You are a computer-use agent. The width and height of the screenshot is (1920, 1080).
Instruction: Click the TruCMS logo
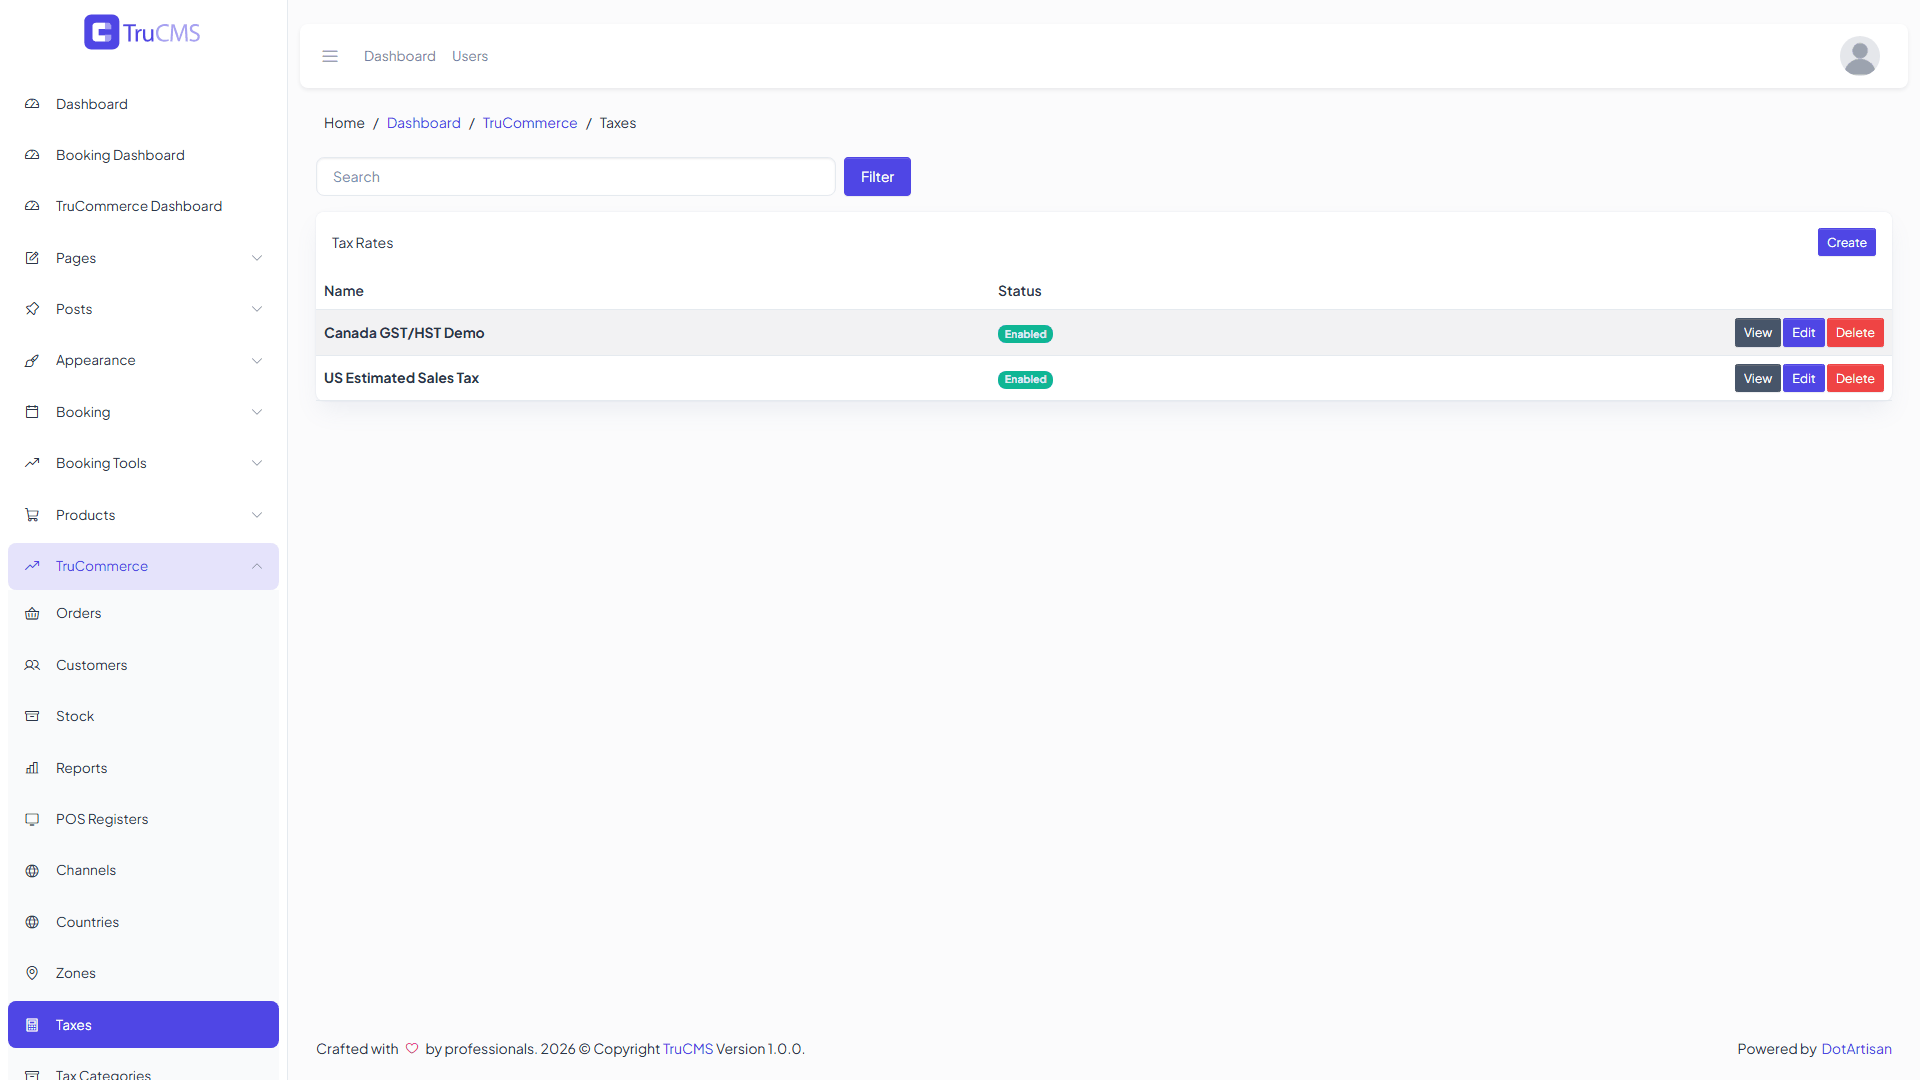(142, 32)
